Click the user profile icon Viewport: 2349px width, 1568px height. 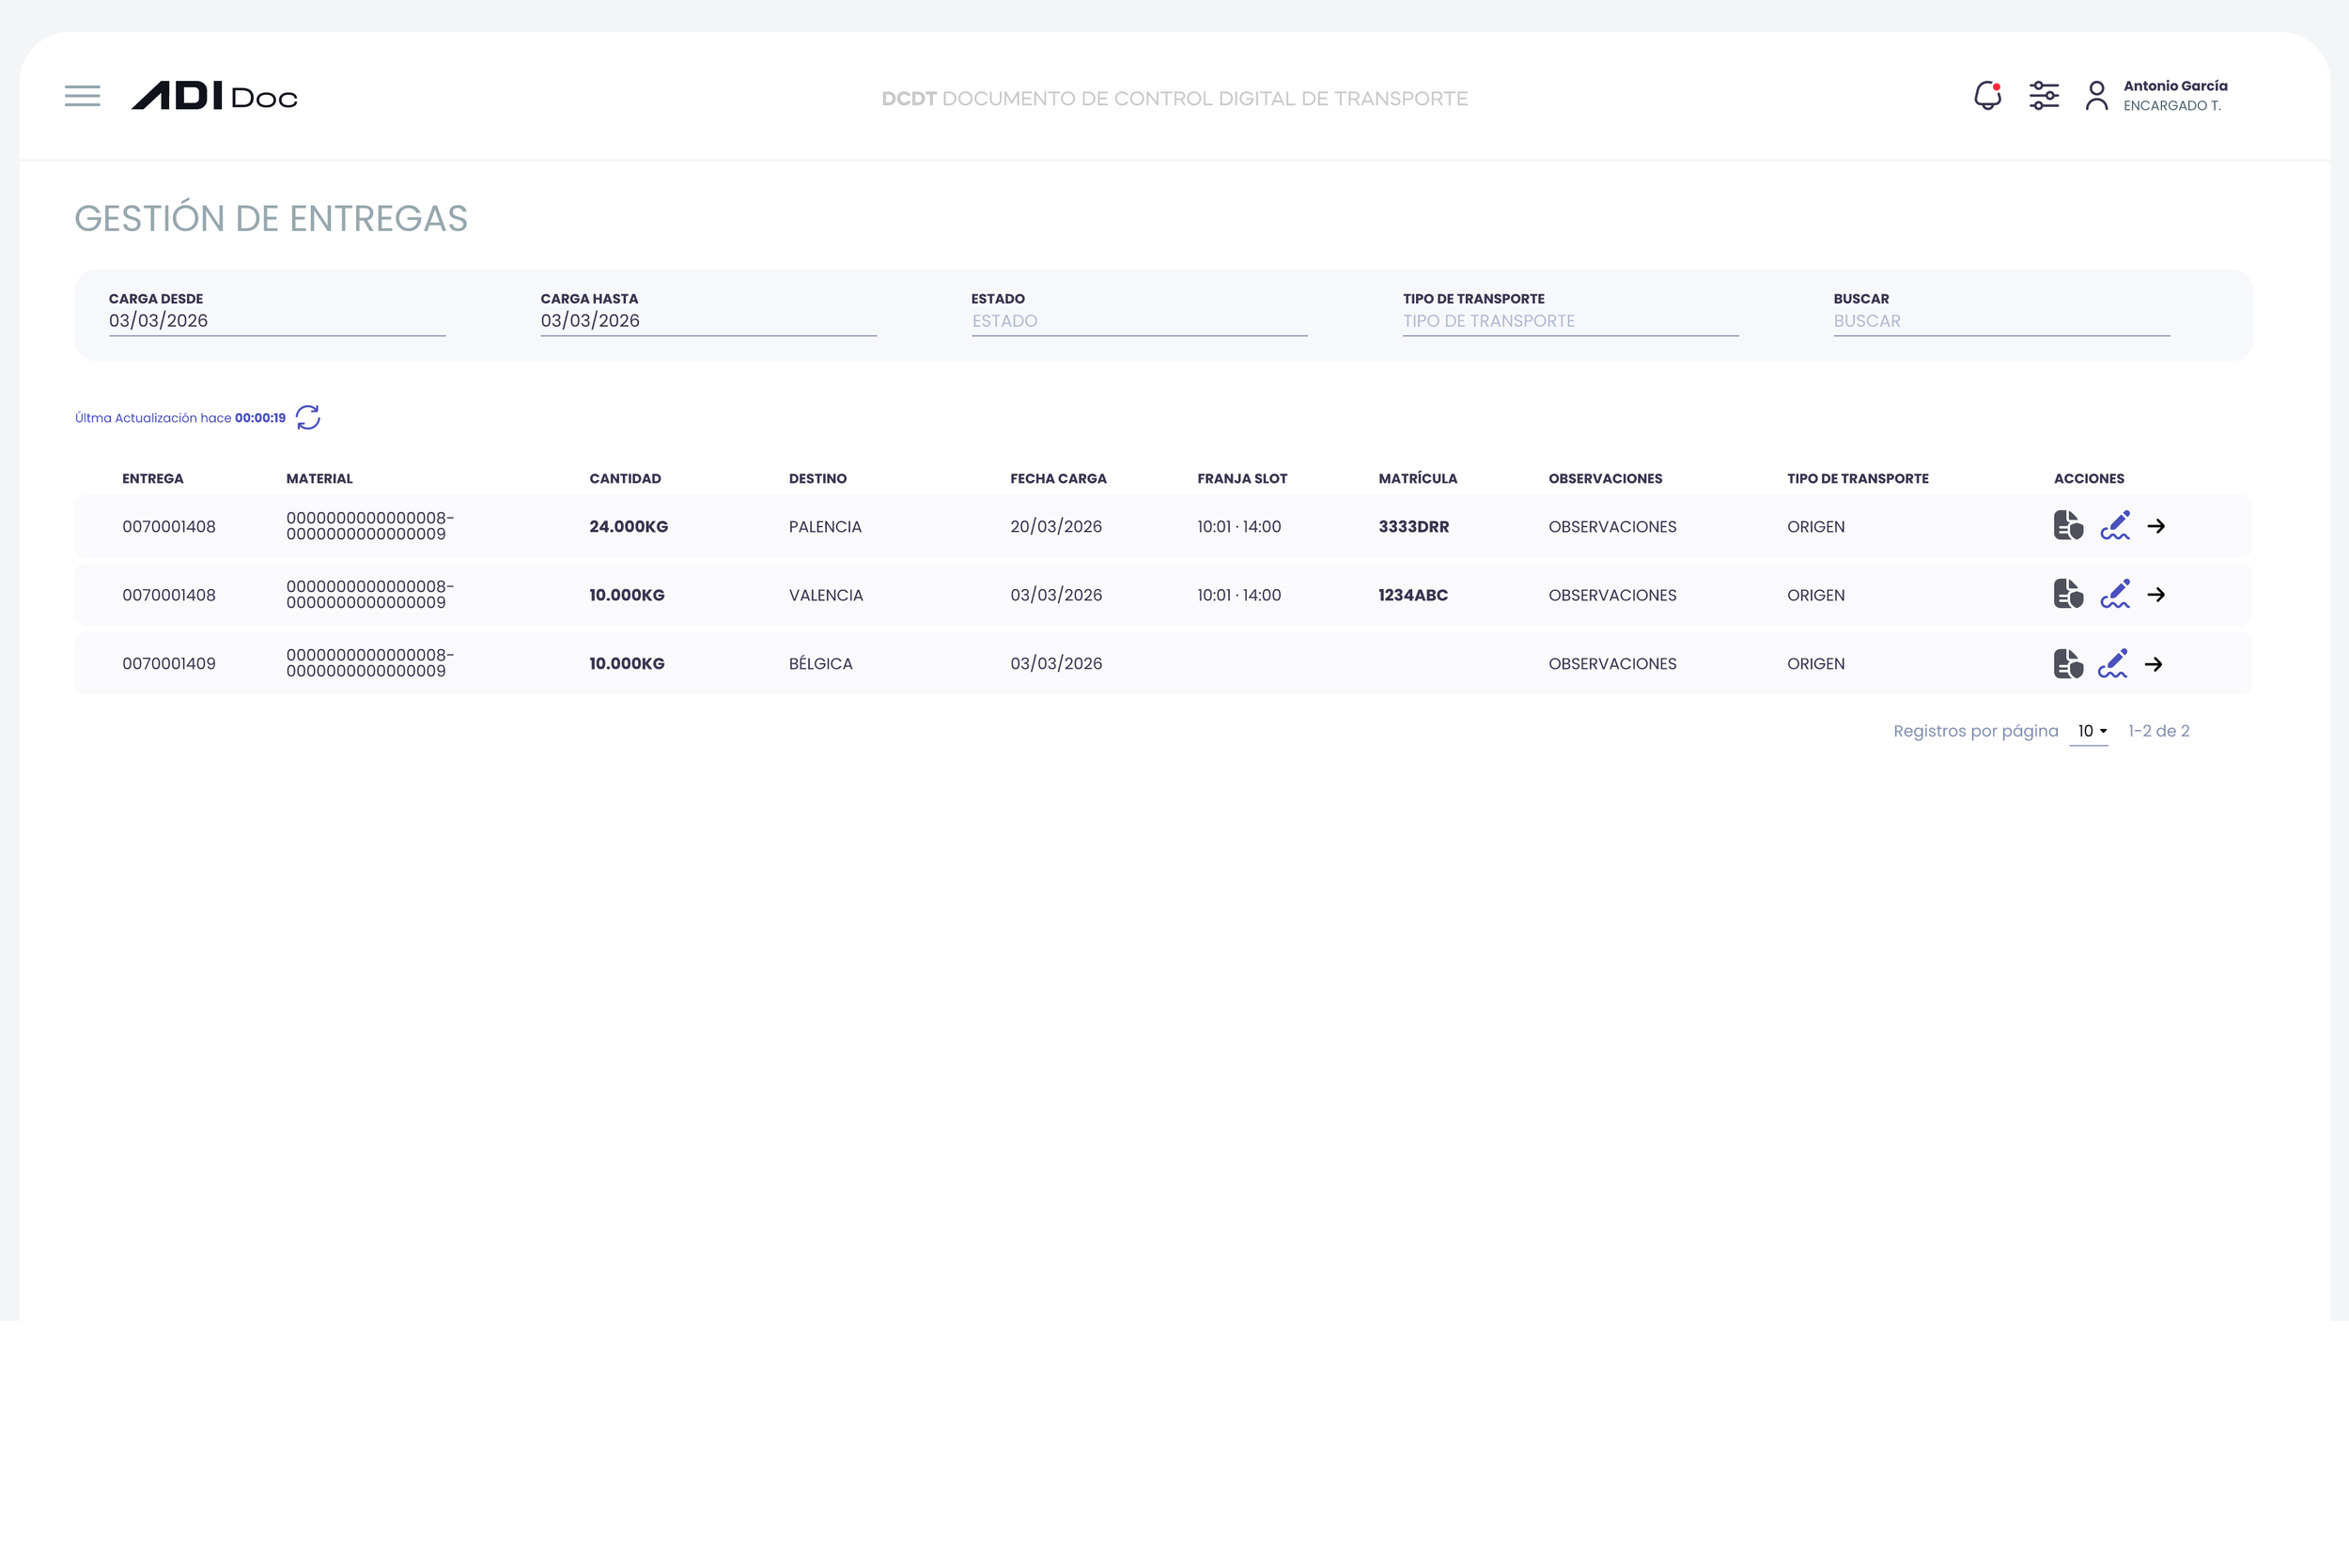[2096, 96]
